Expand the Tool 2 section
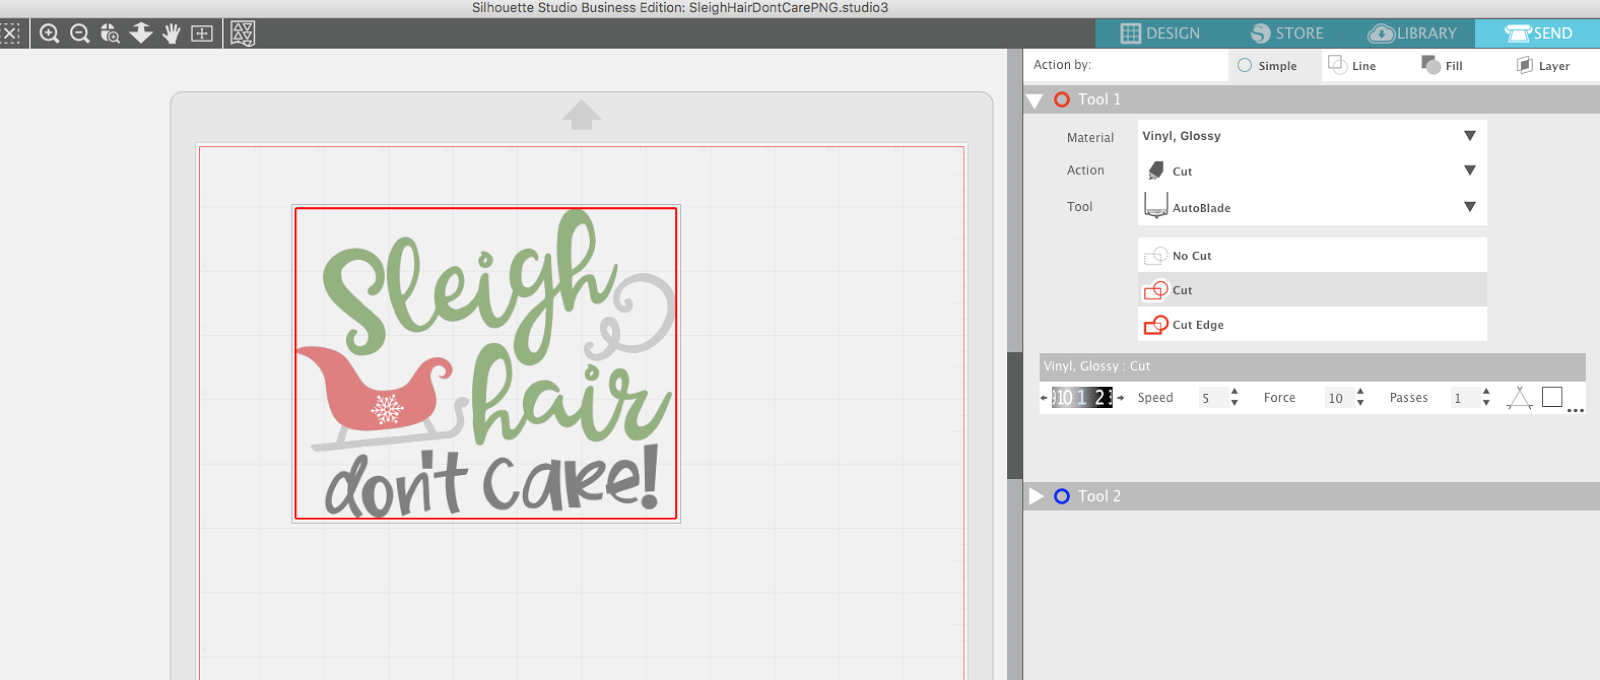The image size is (1600, 680). tap(1036, 496)
